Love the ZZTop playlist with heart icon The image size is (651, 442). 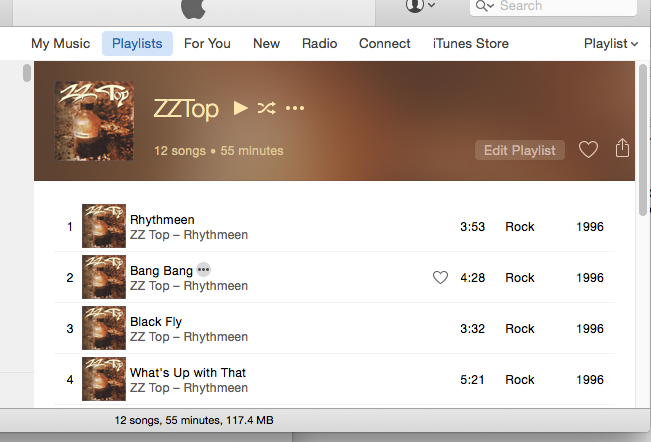[588, 149]
